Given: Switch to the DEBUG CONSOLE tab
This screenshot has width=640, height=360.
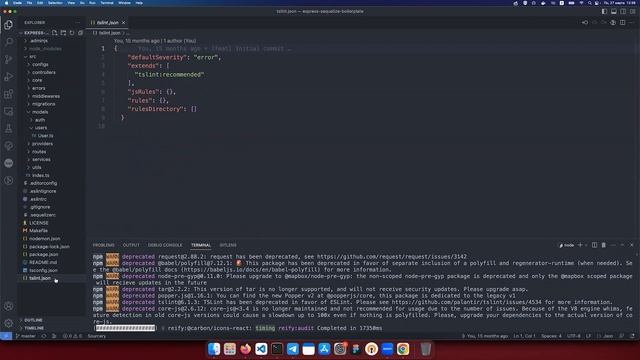Looking at the screenshot, I should [x=165, y=245].
